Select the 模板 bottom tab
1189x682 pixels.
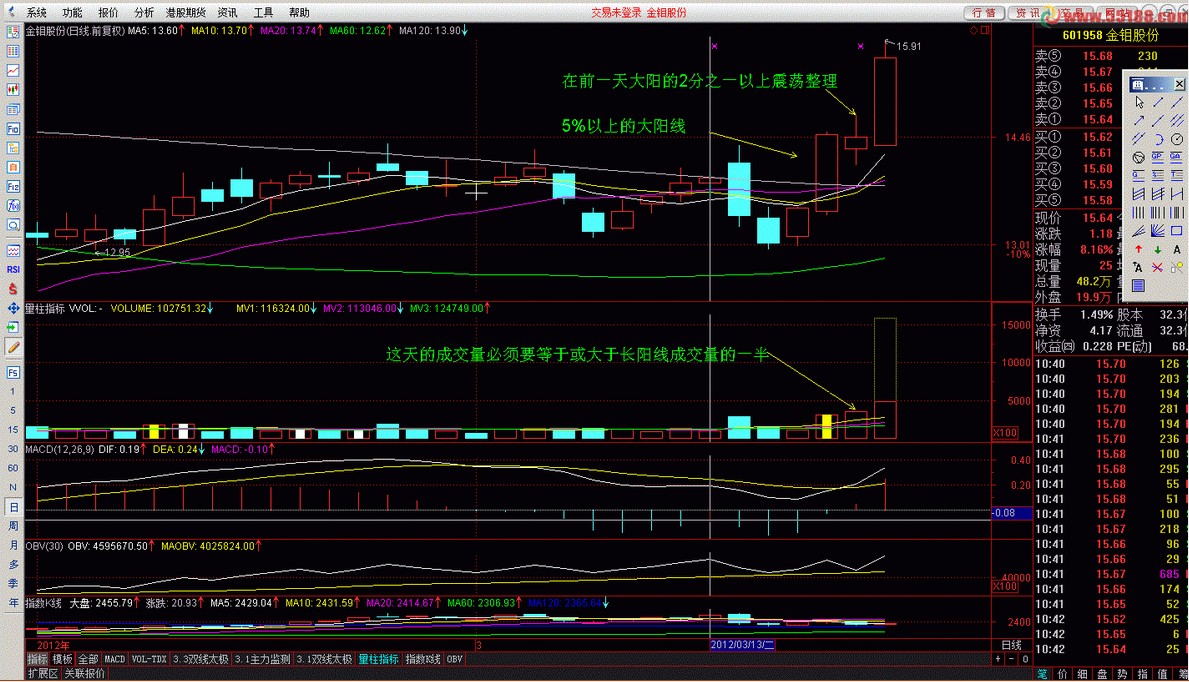pos(62,659)
